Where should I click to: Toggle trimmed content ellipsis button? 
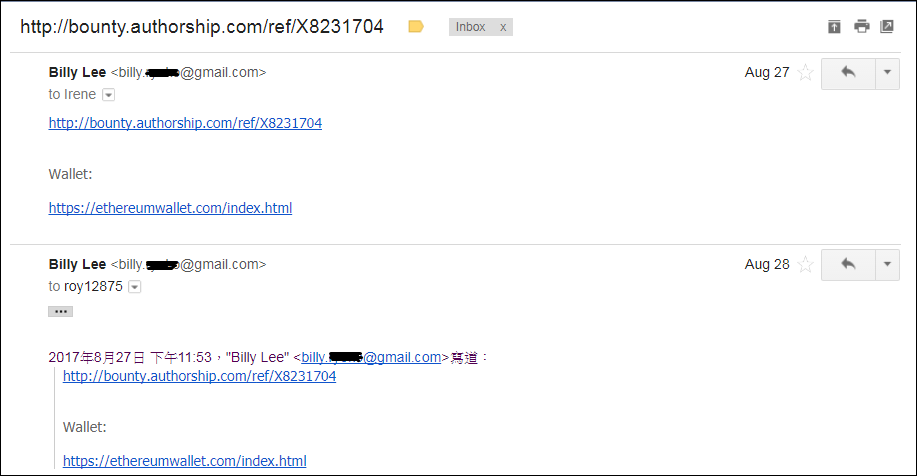coord(60,311)
